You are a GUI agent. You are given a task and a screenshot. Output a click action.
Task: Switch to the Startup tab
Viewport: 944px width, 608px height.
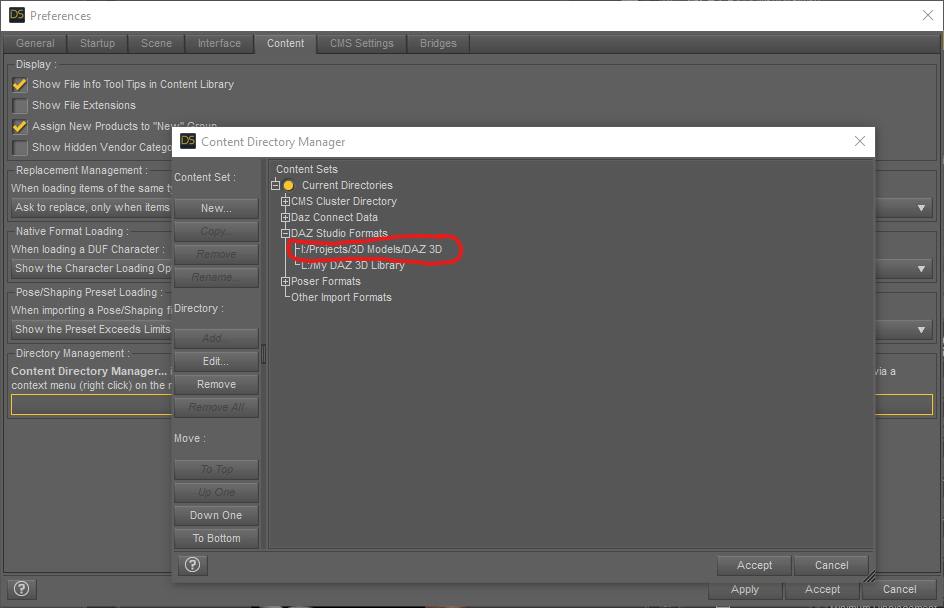click(x=98, y=43)
